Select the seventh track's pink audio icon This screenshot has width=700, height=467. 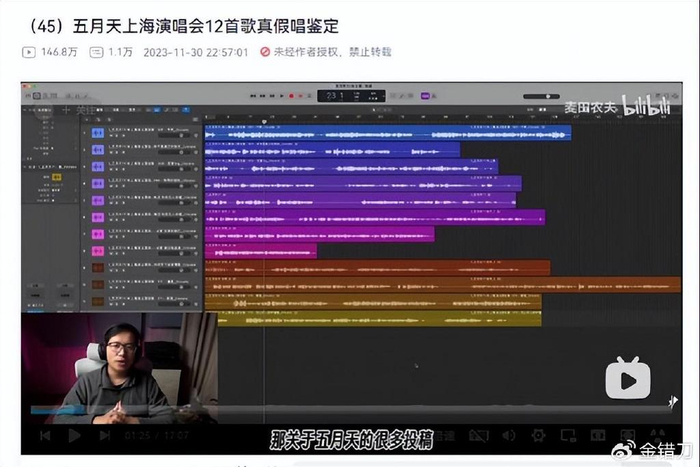[98, 234]
